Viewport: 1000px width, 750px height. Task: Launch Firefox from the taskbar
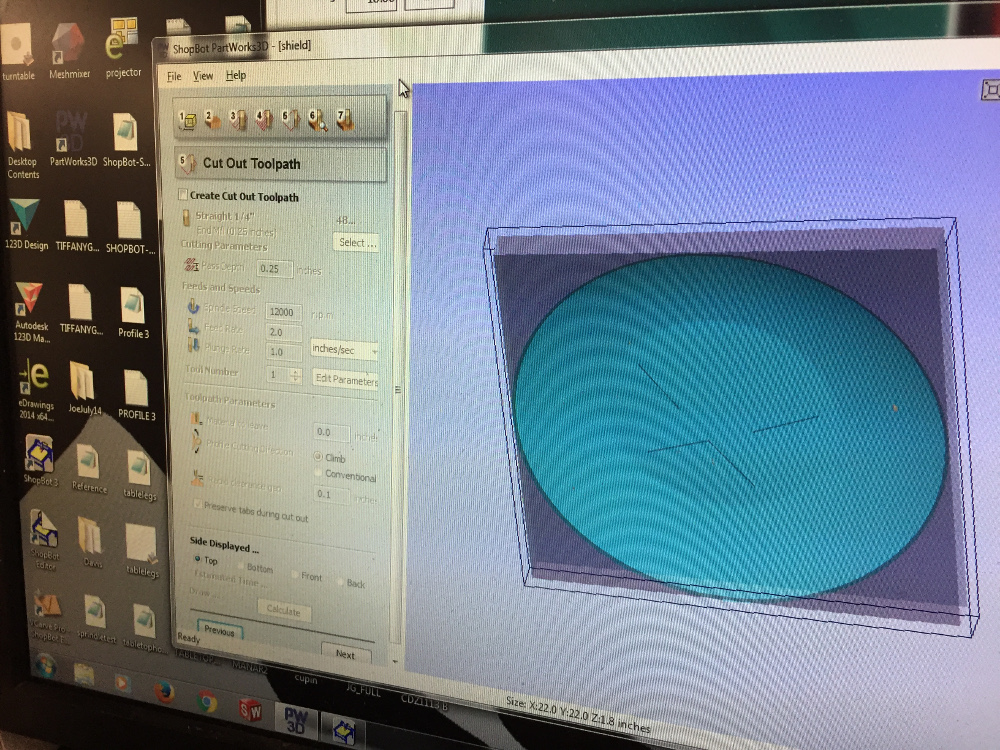click(x=165, y=691)
